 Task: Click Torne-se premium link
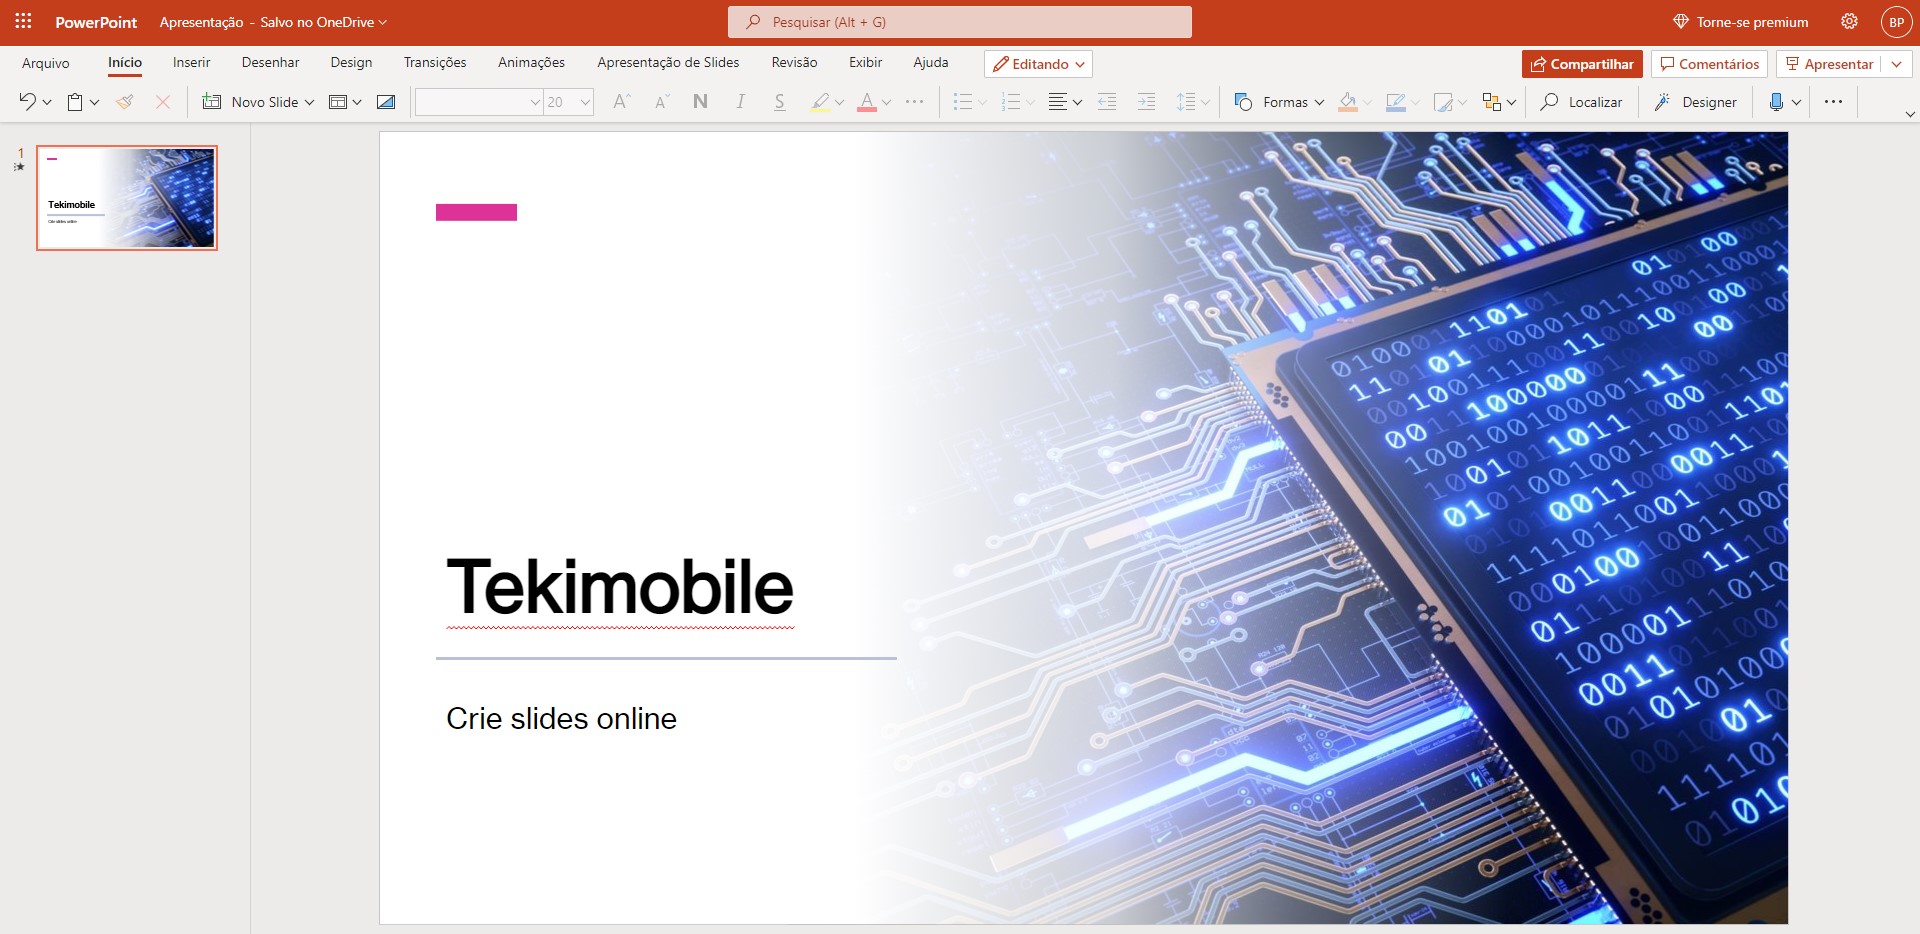coord(1741,22)
